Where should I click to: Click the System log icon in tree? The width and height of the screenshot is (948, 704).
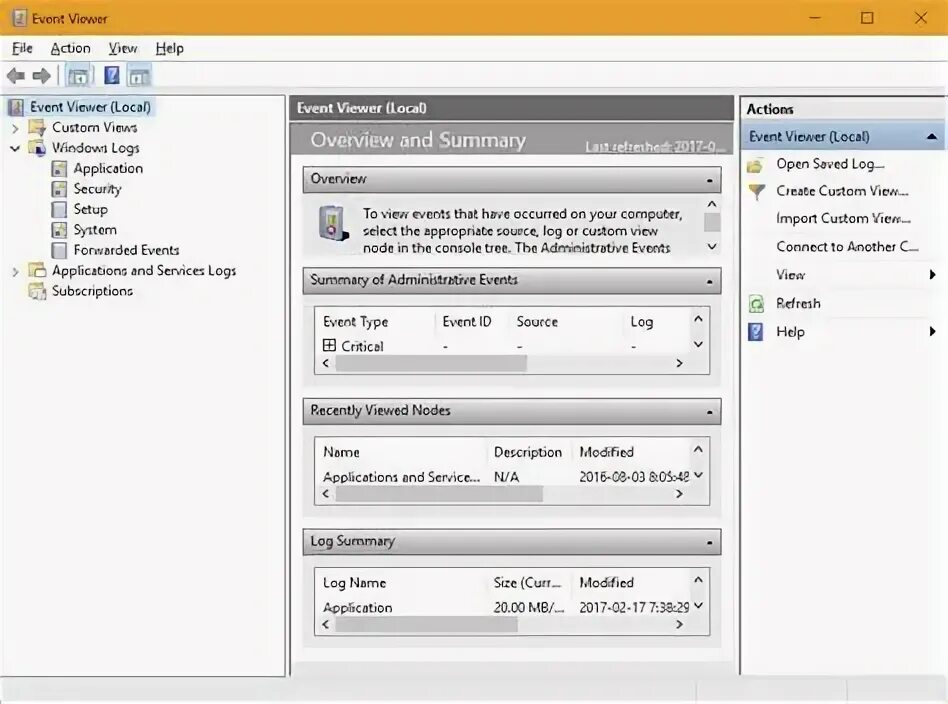tap(59, 230)
